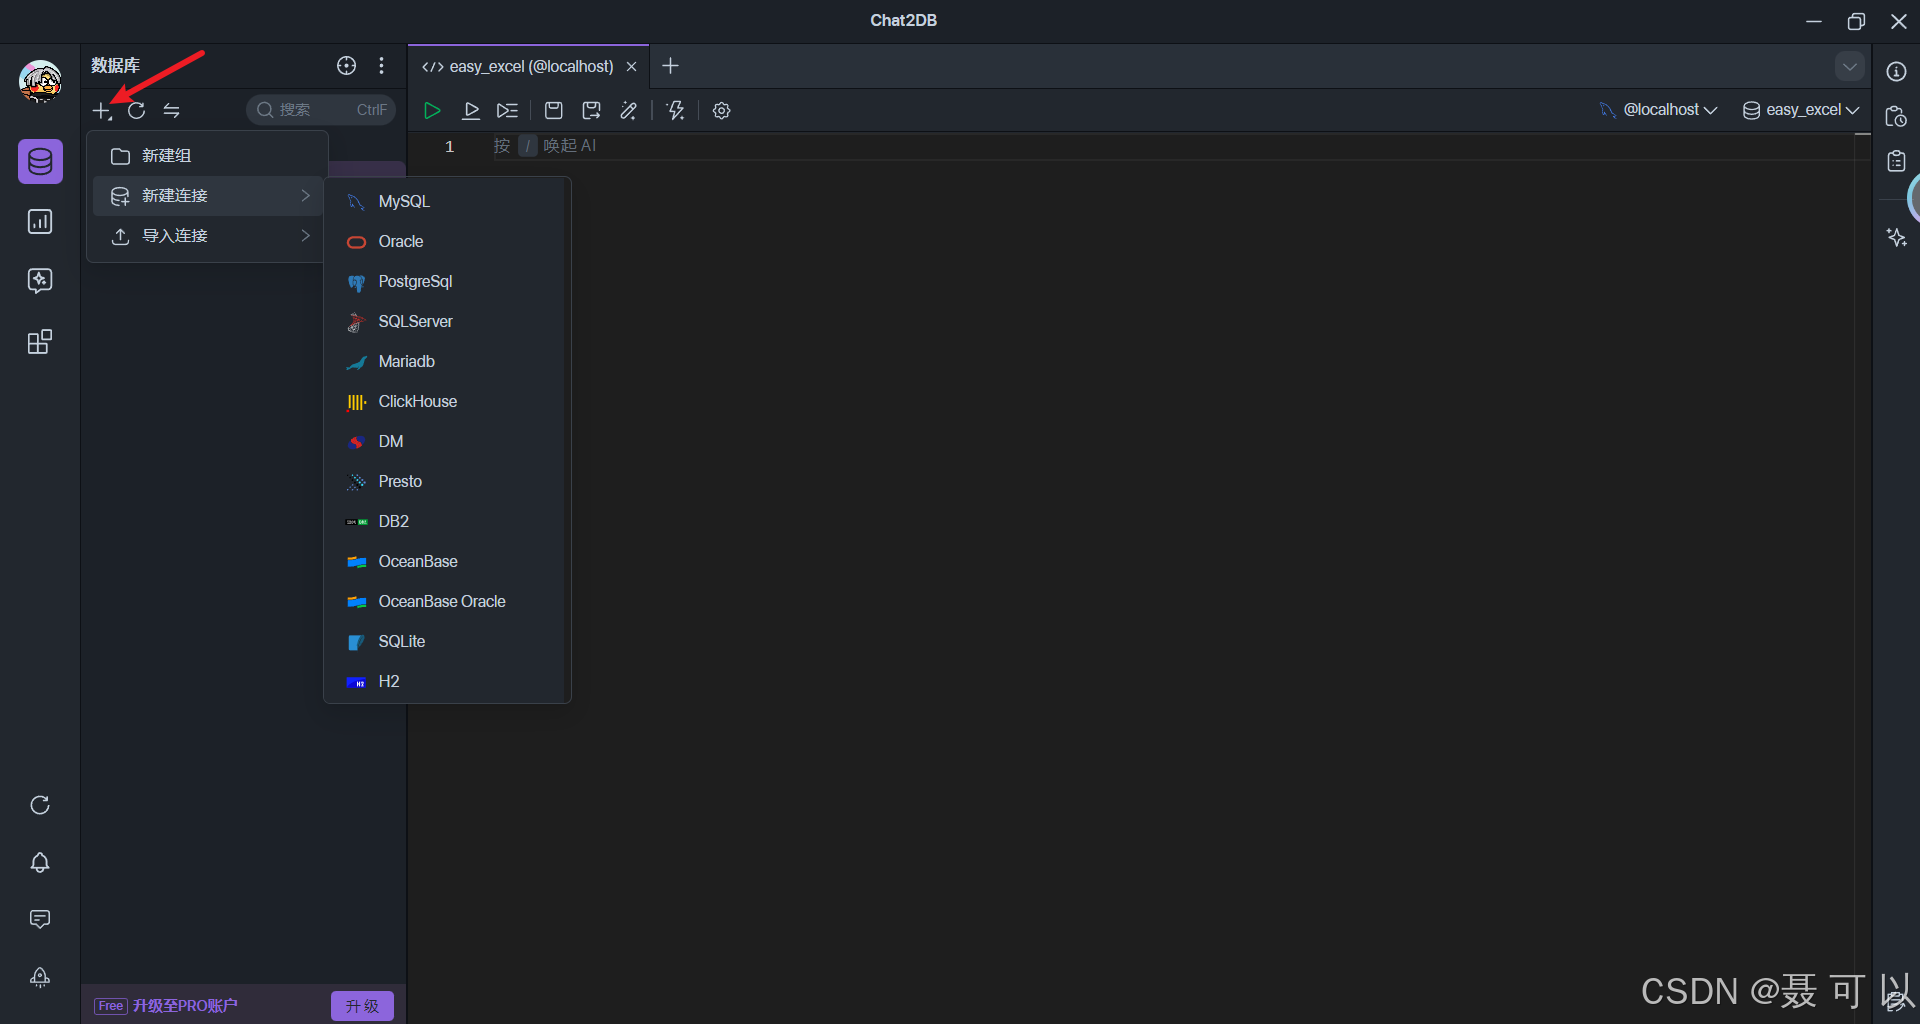The height and width of the screenshot is (1024, 1920).
Task: Click the refresh icon in the lower sidebar
Action: (x=40, y=805)
